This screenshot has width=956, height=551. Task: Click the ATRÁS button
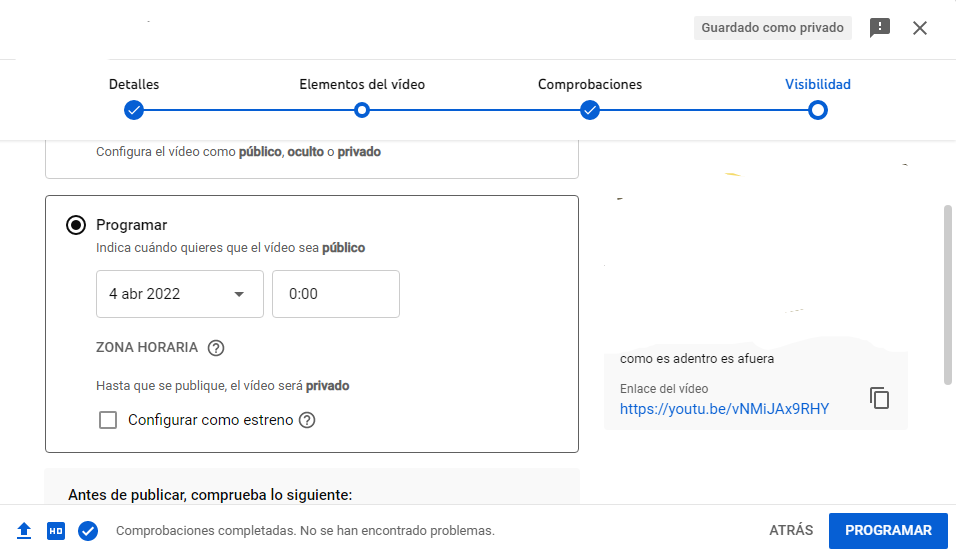coord(791,531)
